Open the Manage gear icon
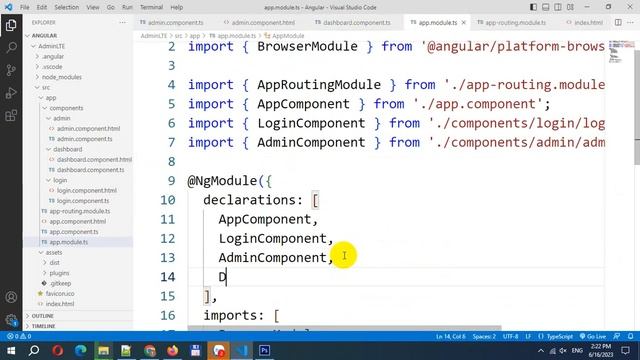 (x=11, y=320)
